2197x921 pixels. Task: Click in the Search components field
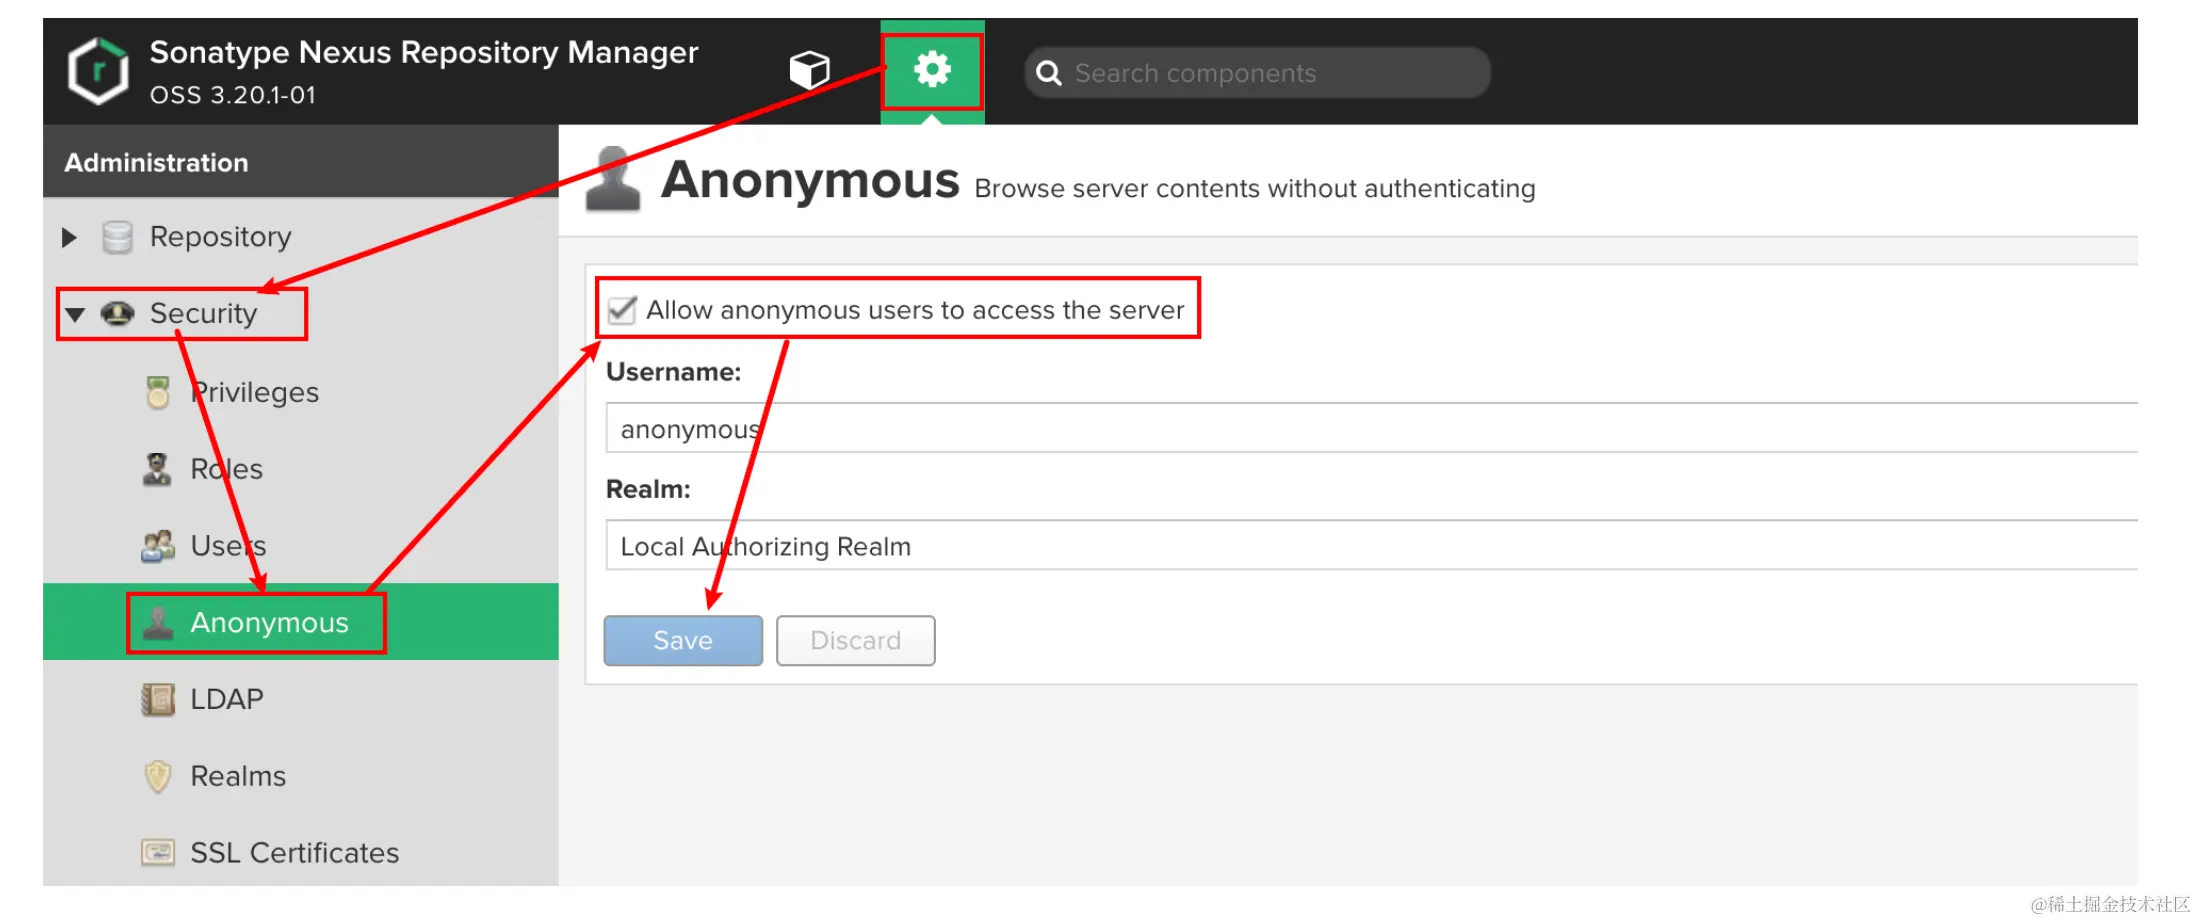tap(1257, 73)
